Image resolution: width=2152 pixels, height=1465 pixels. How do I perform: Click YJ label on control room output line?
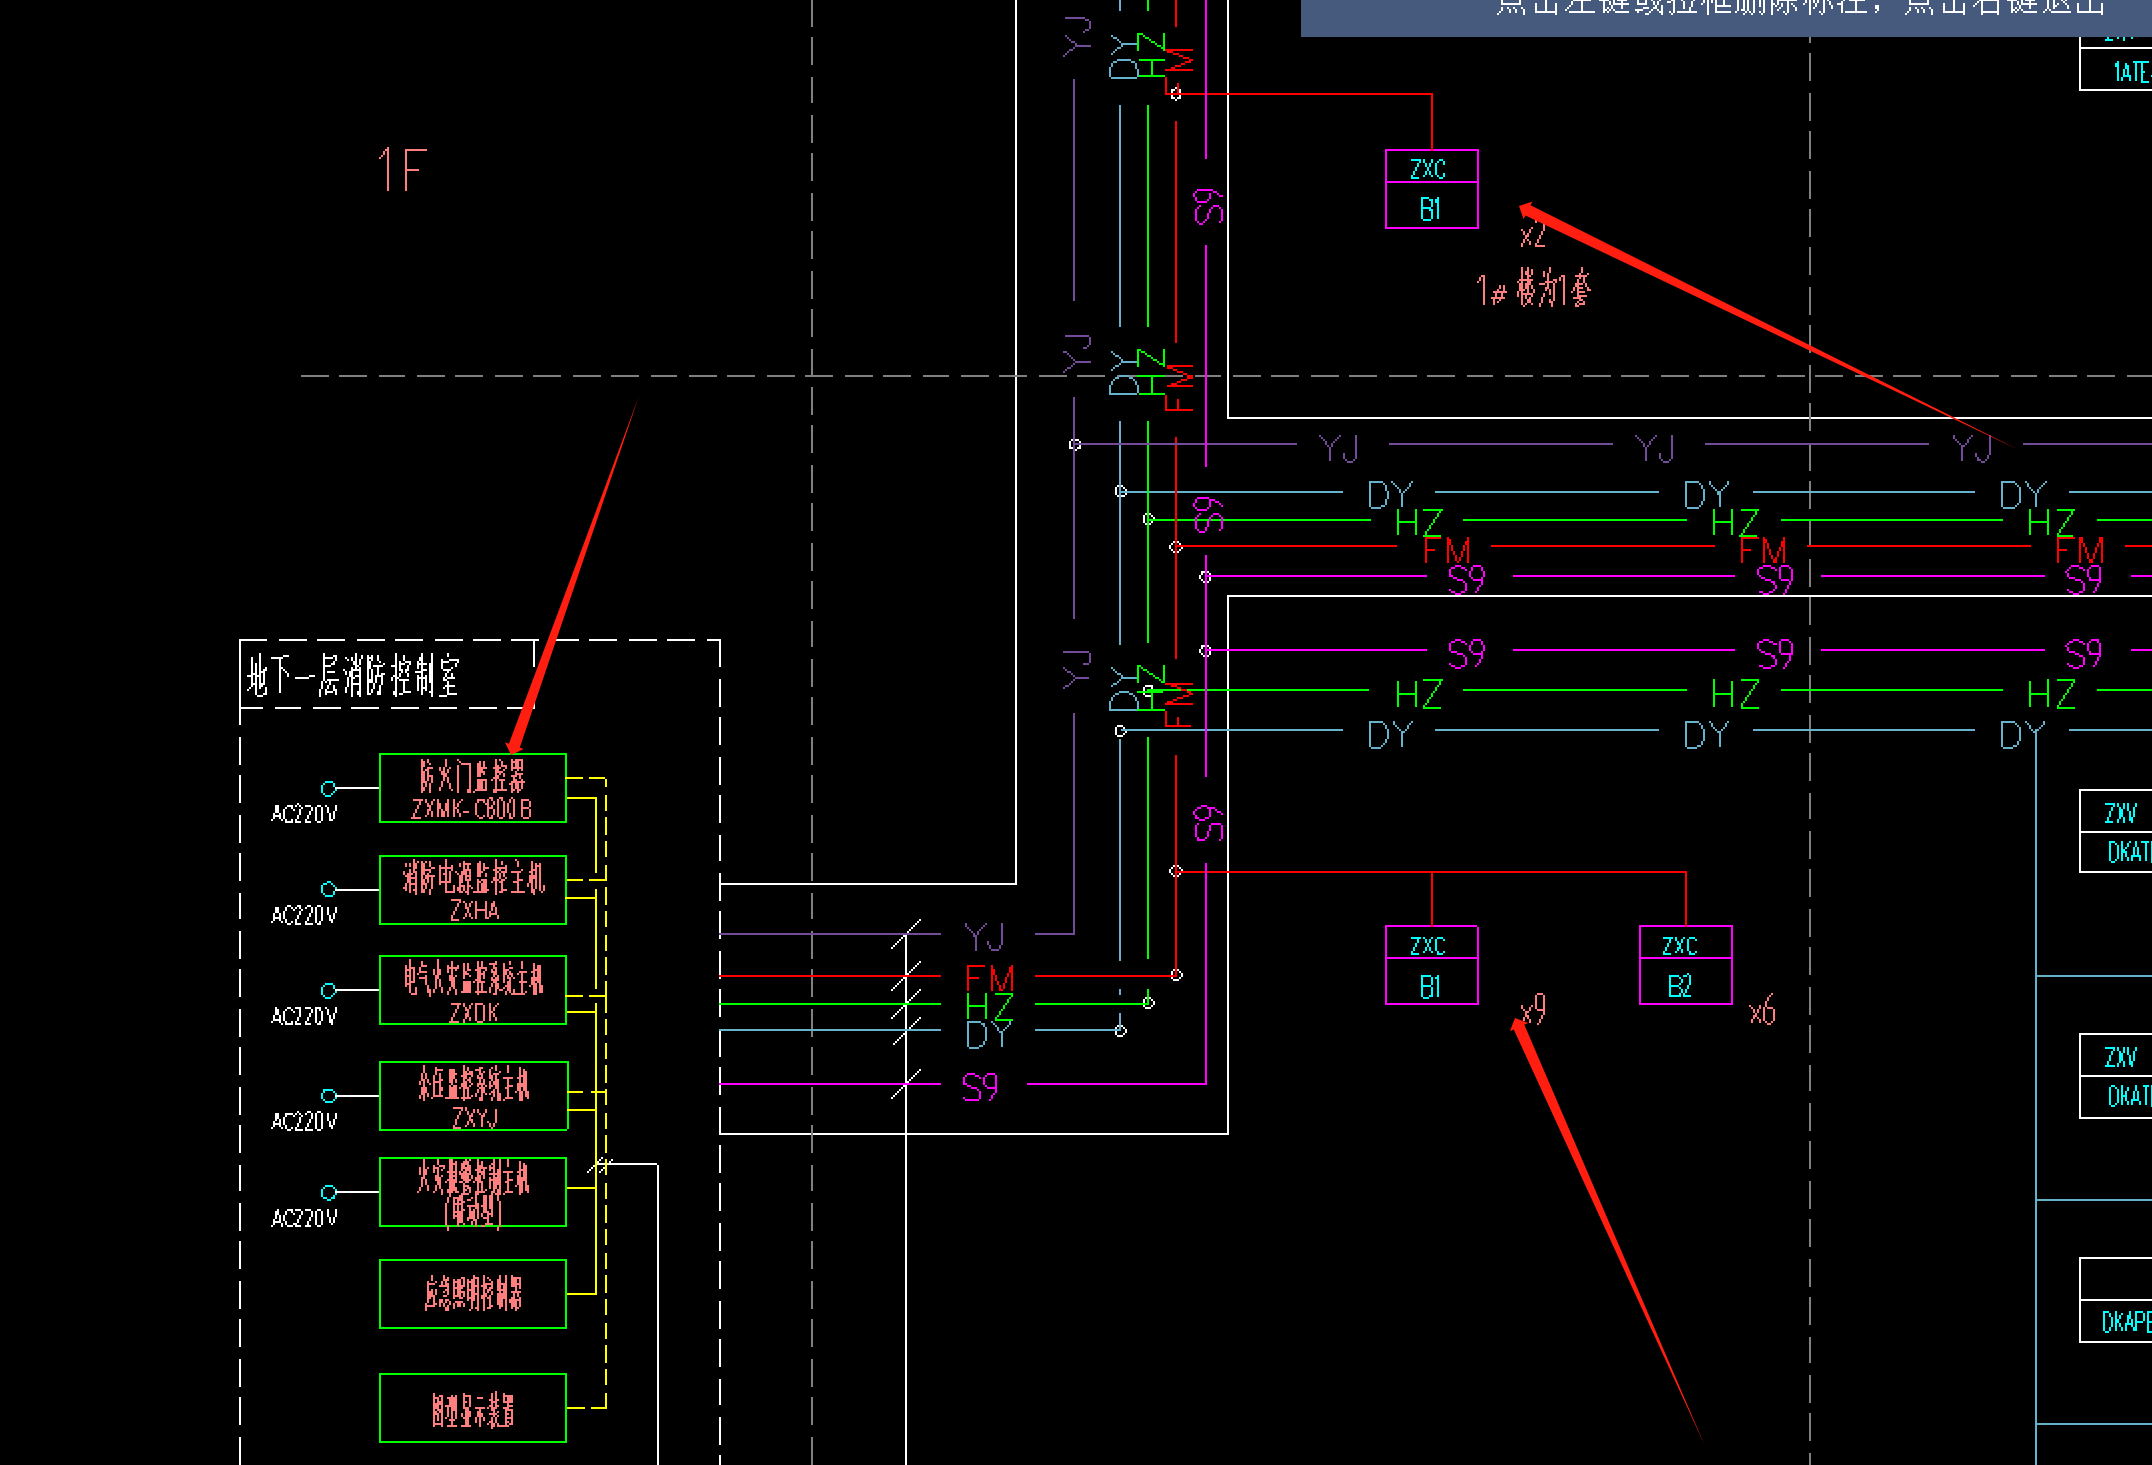[985, 937]
